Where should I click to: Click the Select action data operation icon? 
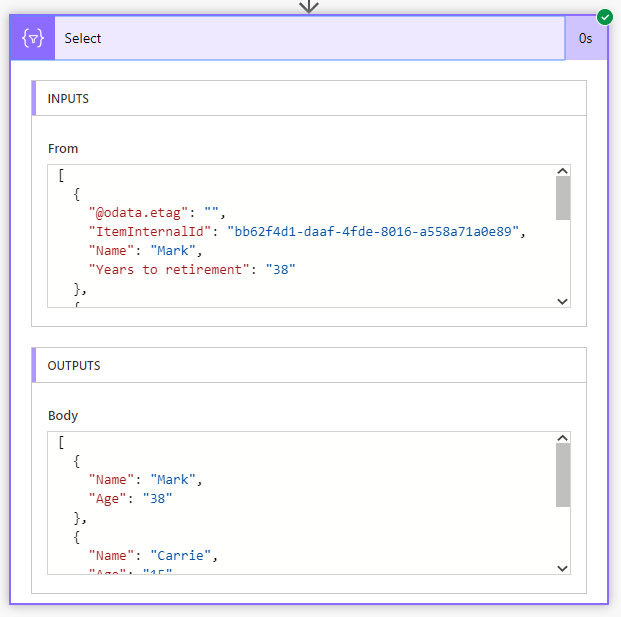pyautogui.click(x=33, y=39)
